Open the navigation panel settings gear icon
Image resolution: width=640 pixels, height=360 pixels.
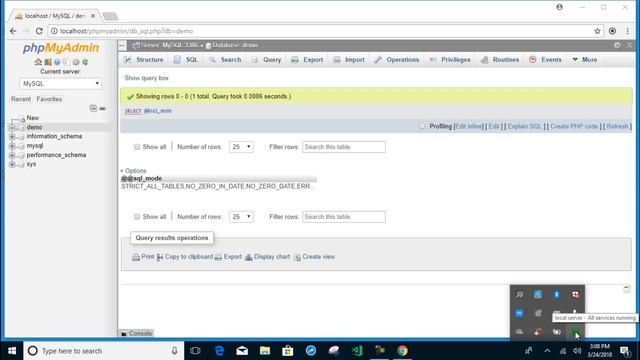click(76, 62)
